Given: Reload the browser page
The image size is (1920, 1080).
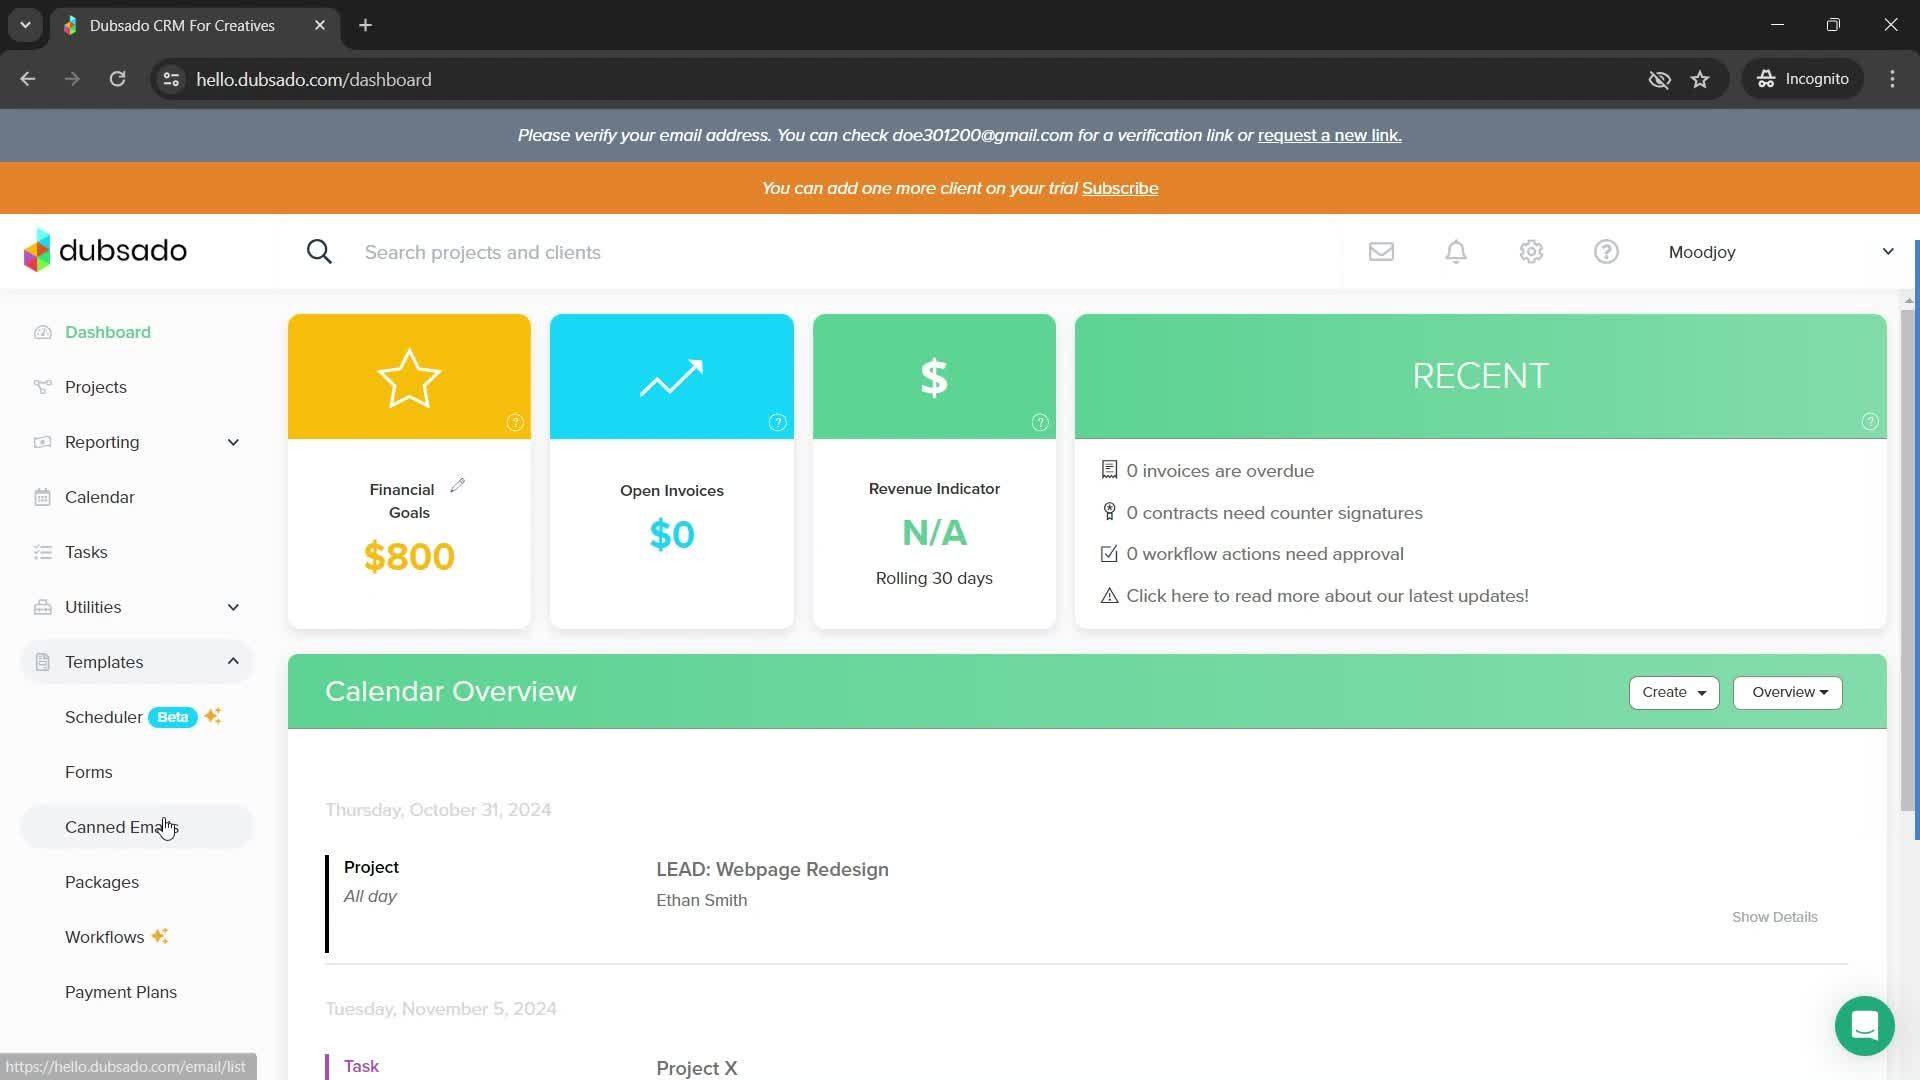Looking at the screenshot, I should [117, 79].
